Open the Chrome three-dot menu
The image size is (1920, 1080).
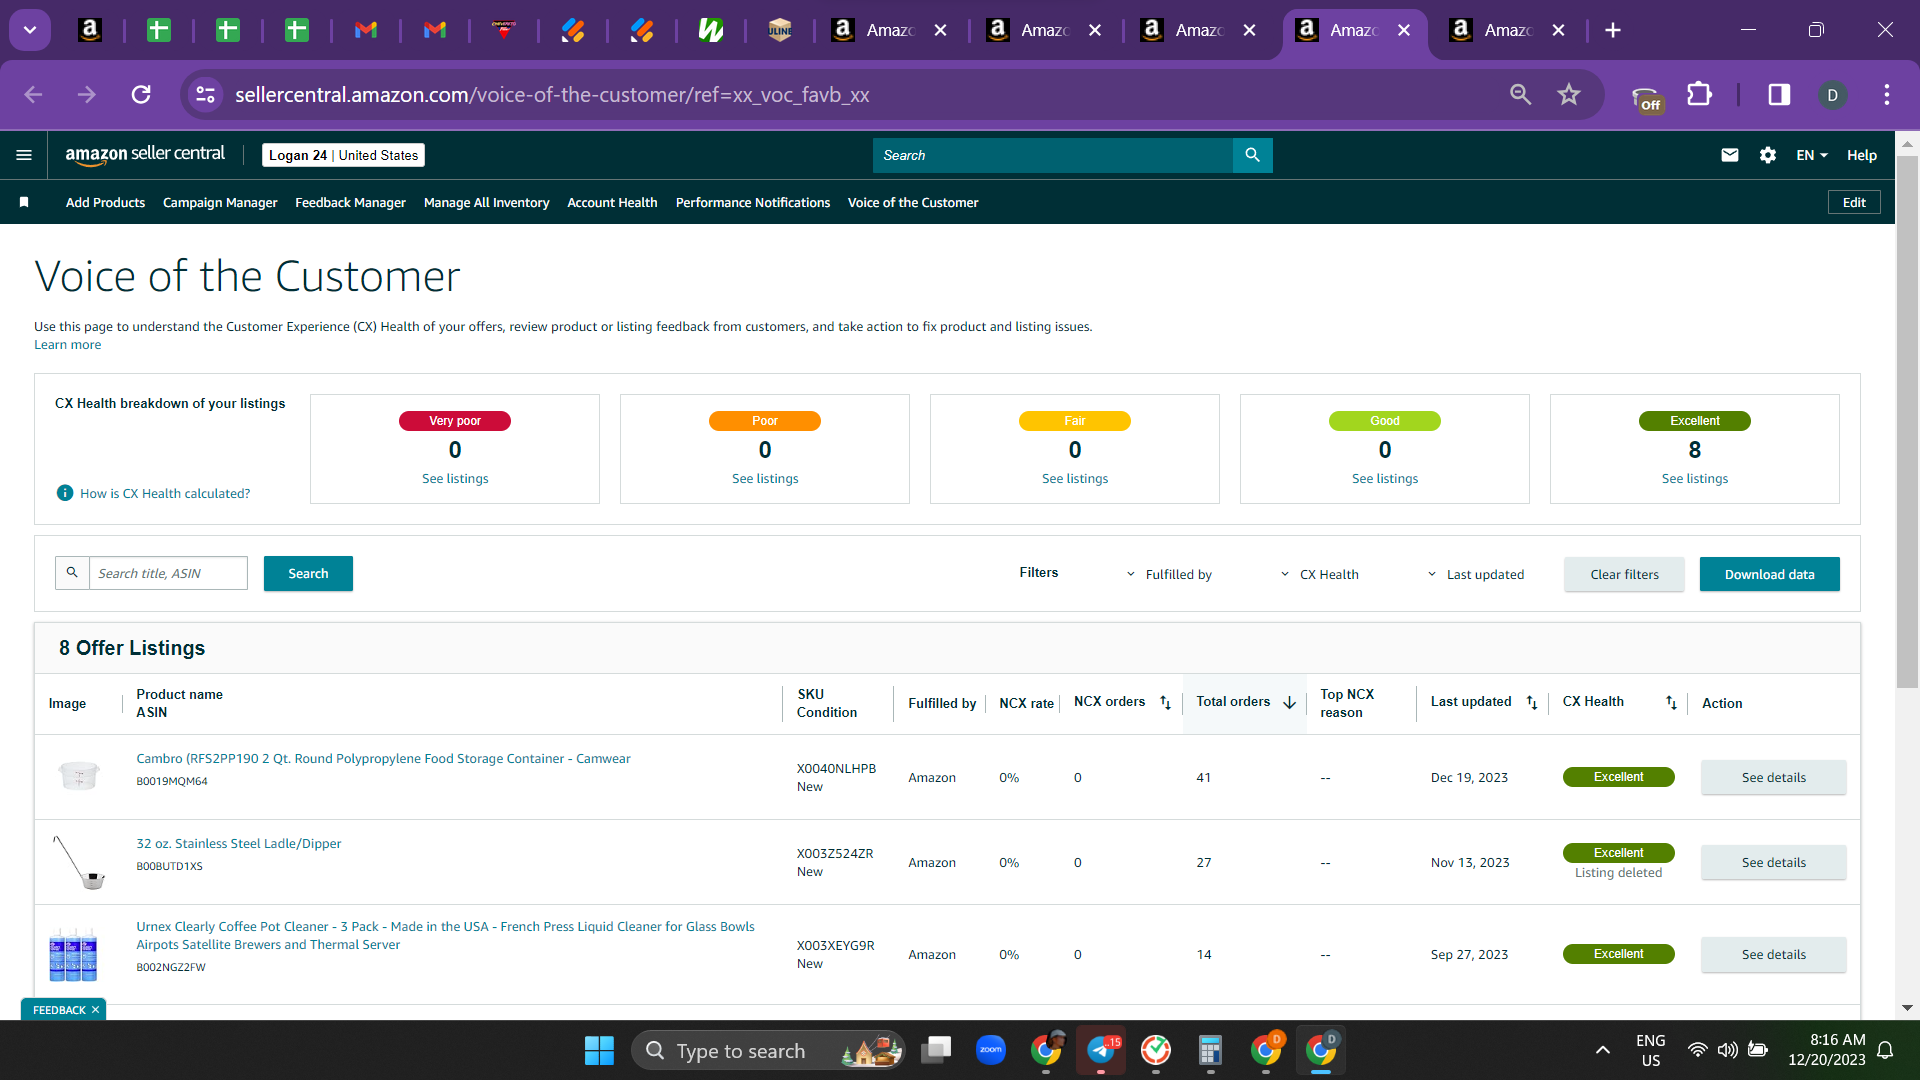tap(1887, 94)
